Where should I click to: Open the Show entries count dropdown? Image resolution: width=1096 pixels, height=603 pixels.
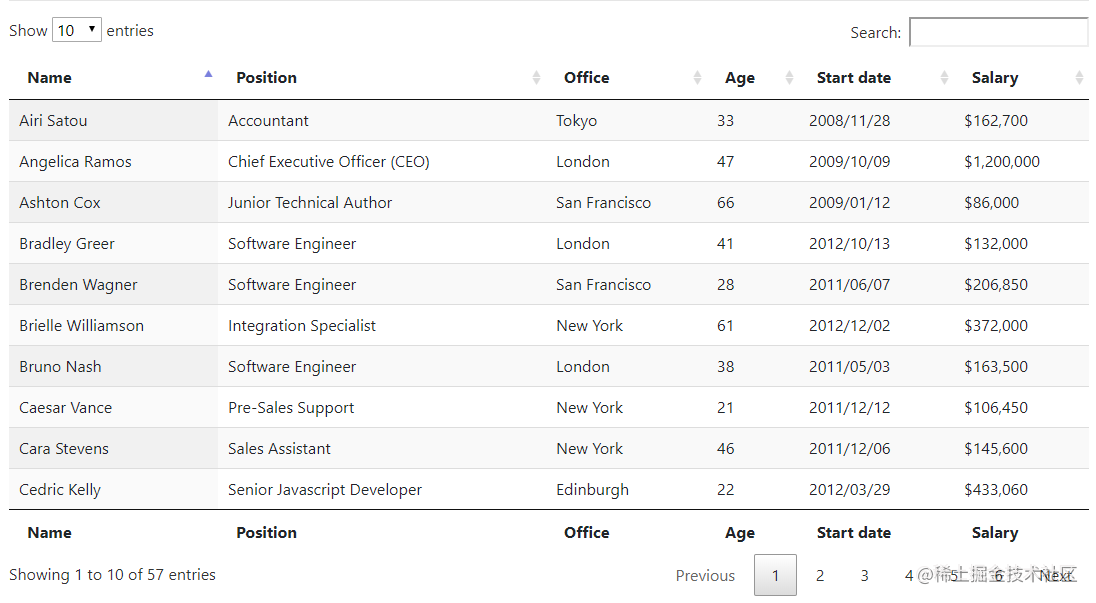coord(77,30)
